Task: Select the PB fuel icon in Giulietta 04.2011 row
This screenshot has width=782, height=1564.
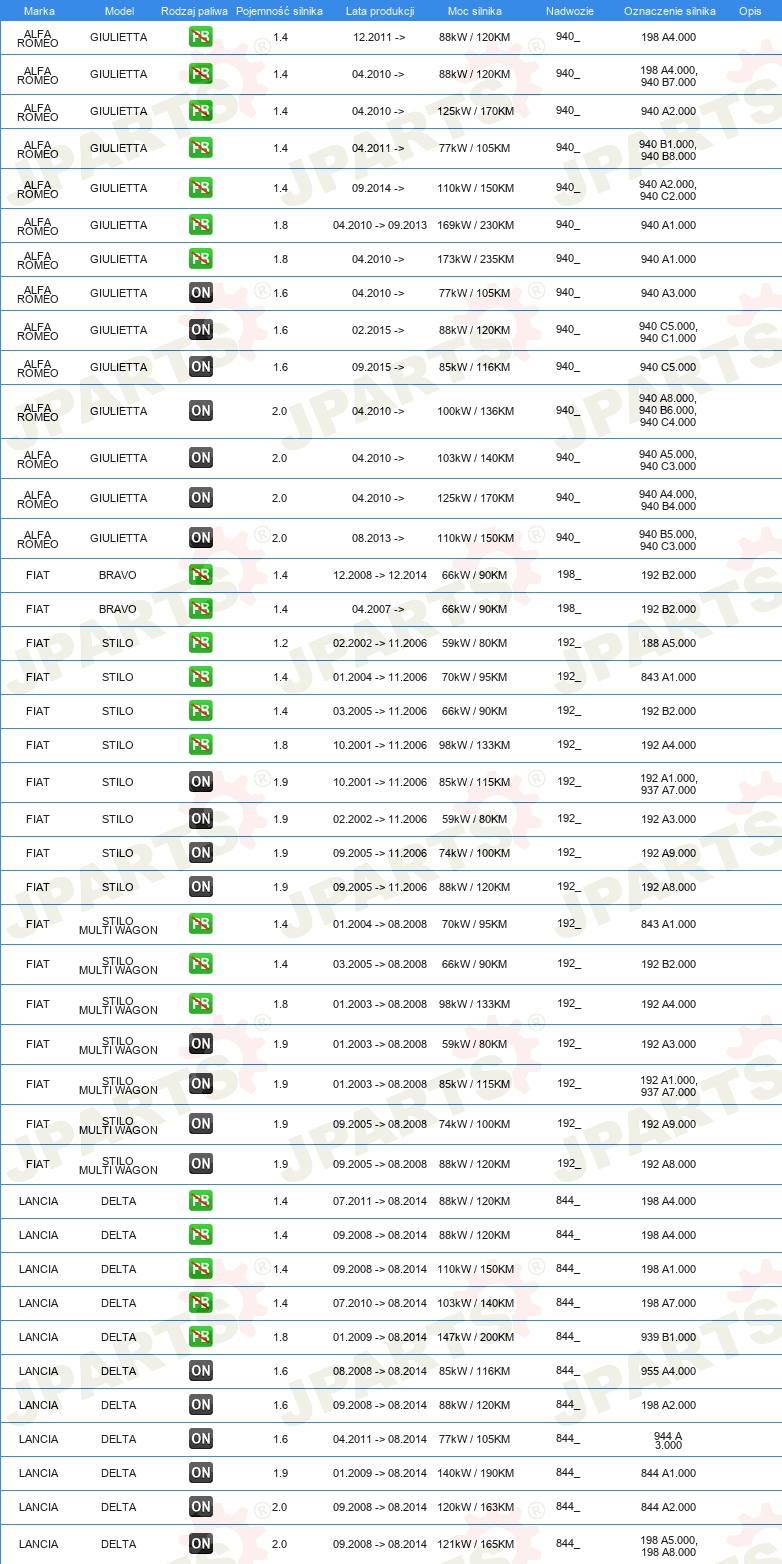Action: [201, 148]
